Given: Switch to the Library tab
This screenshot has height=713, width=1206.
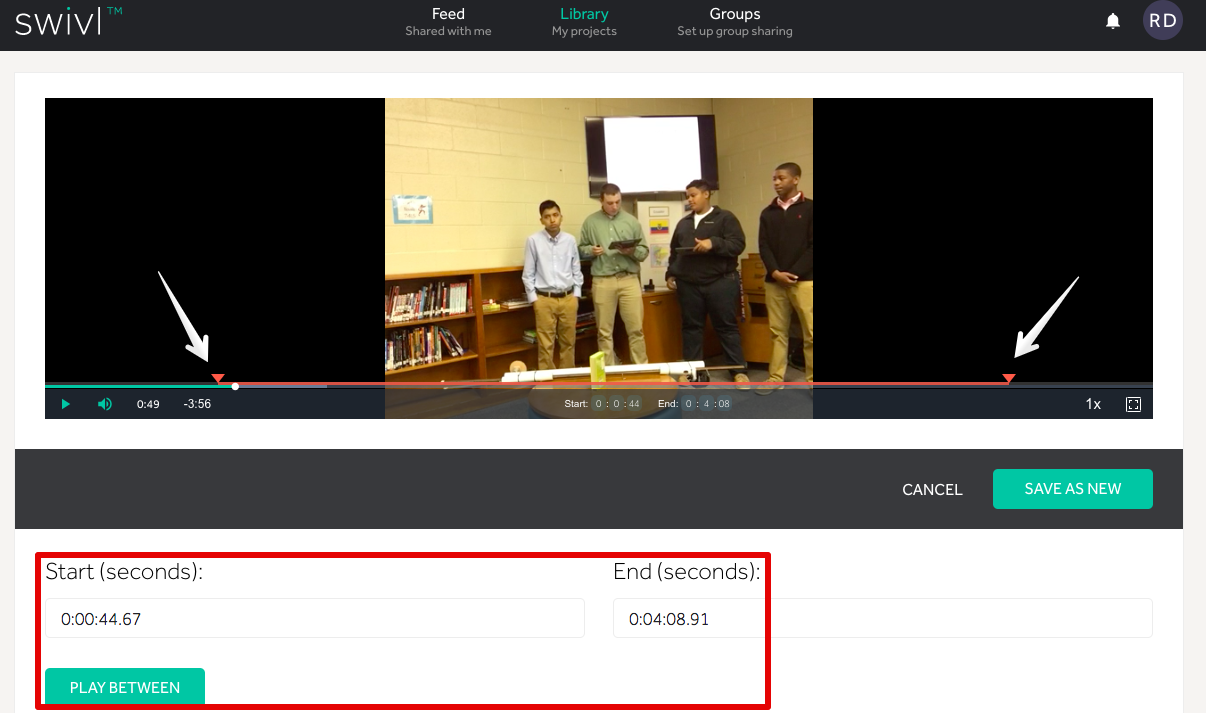Looking at the screenshot, I should (x=584, y=22).
